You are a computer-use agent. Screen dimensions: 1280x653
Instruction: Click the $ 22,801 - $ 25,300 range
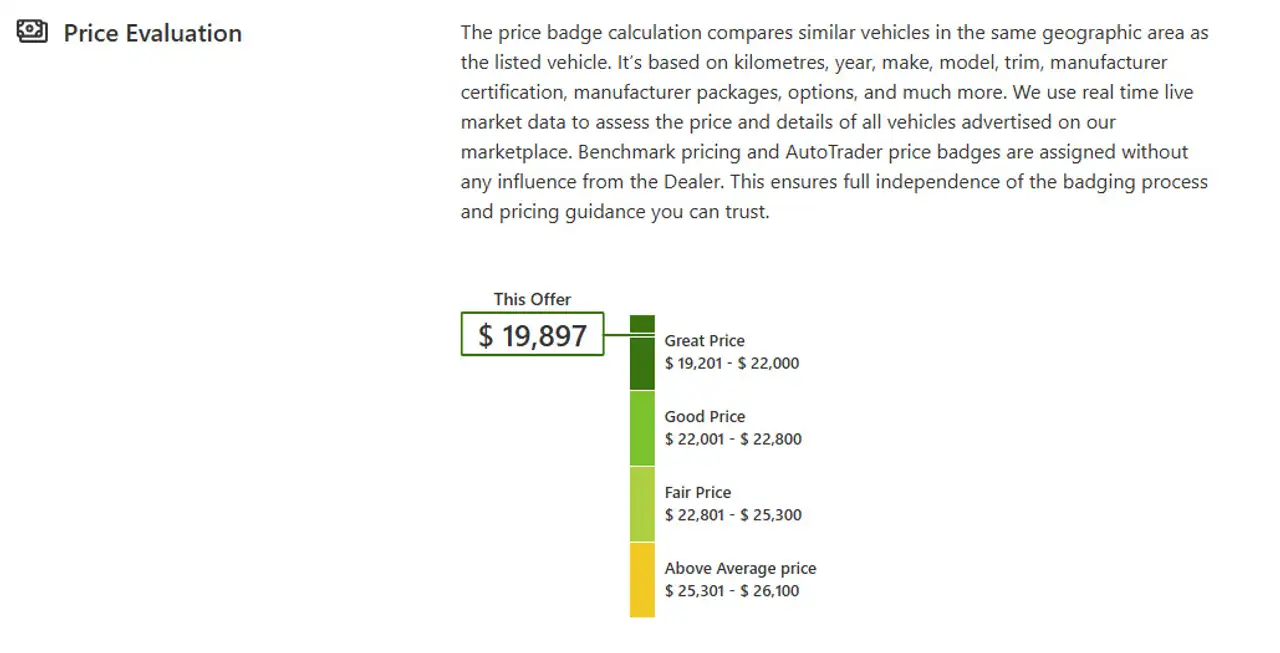point(733,515)
